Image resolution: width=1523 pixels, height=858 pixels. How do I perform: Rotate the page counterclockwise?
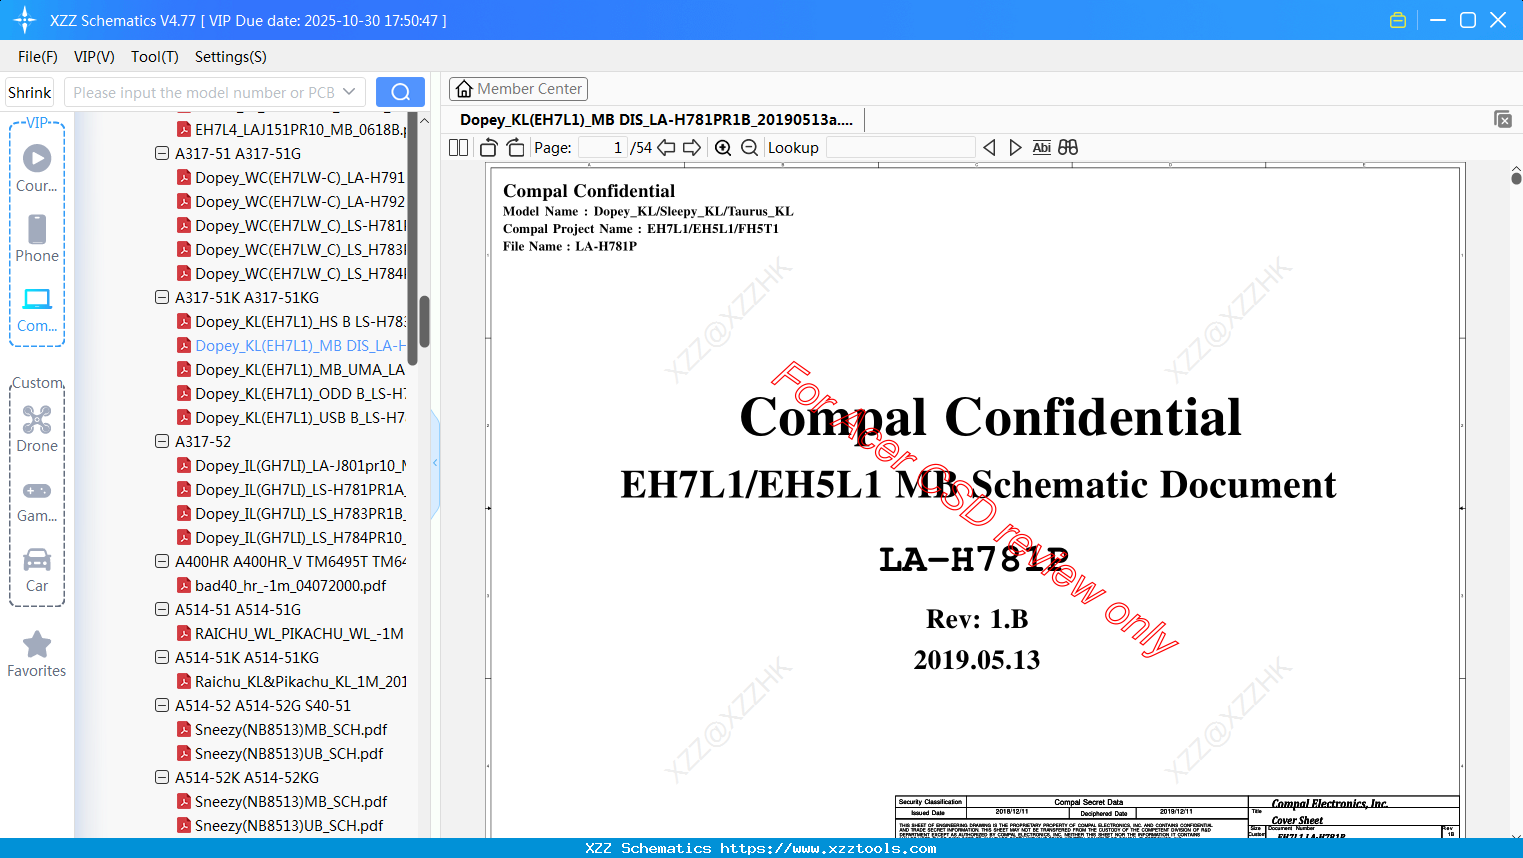489,148
